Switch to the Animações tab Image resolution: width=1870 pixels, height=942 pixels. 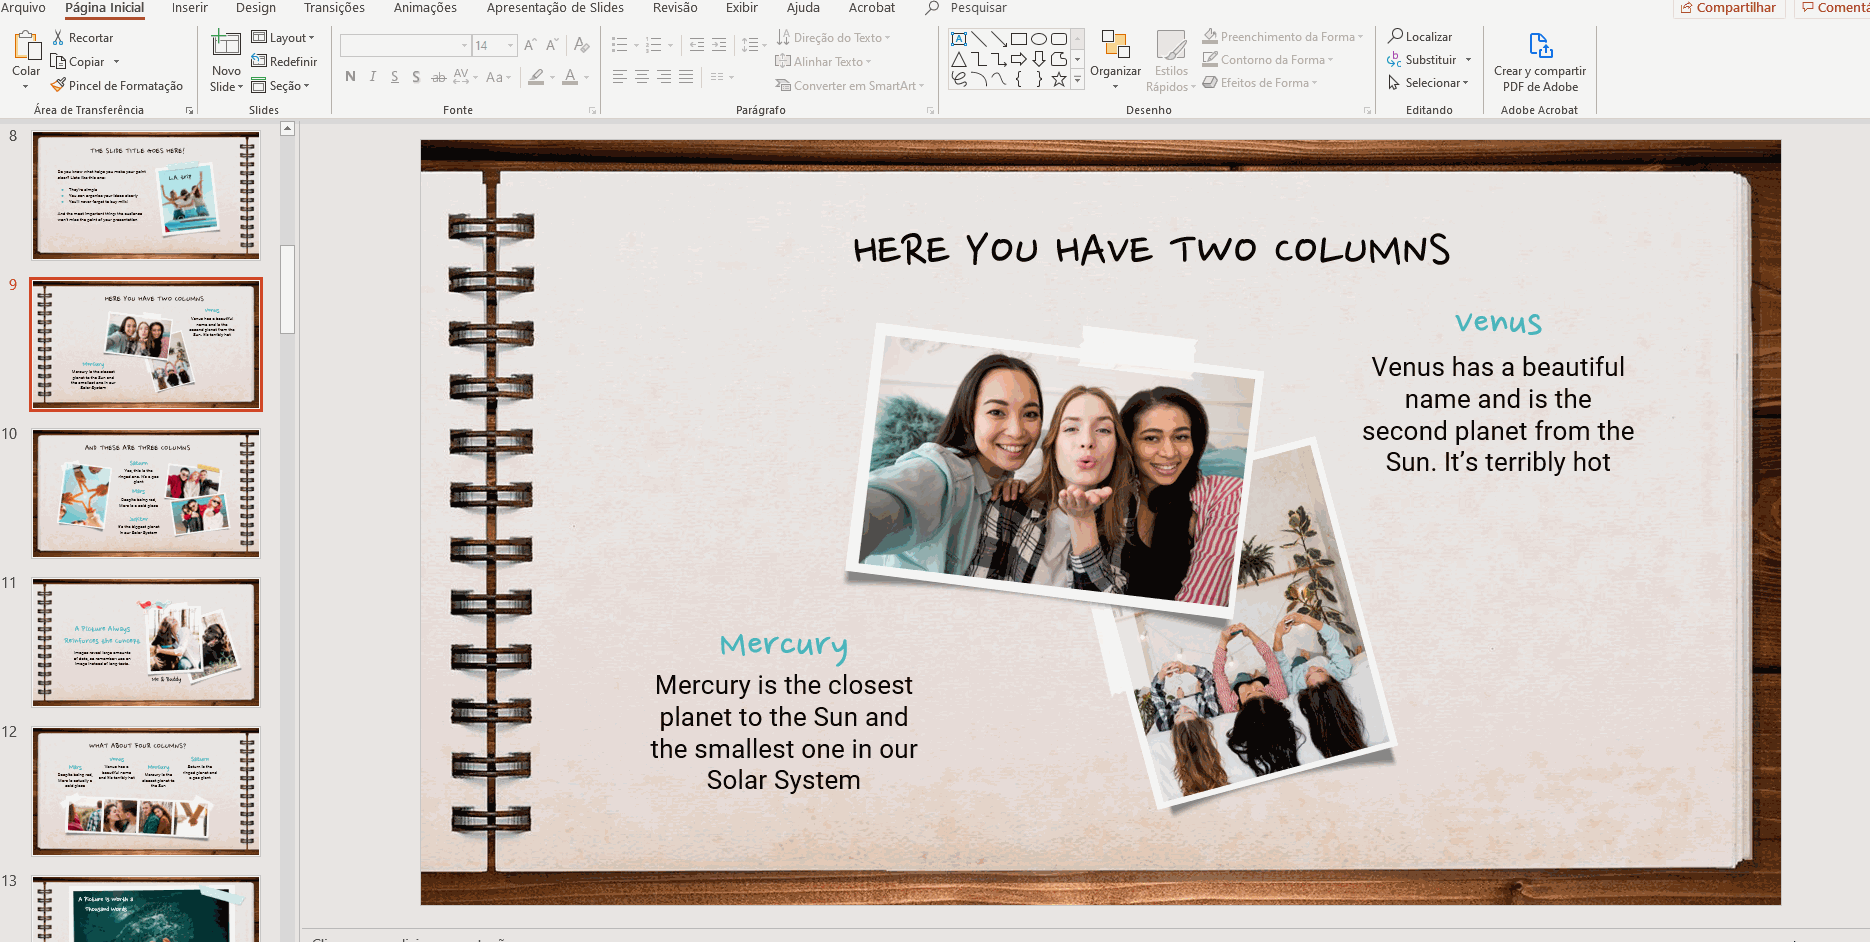pyautogui.click(x=425, y=8)
